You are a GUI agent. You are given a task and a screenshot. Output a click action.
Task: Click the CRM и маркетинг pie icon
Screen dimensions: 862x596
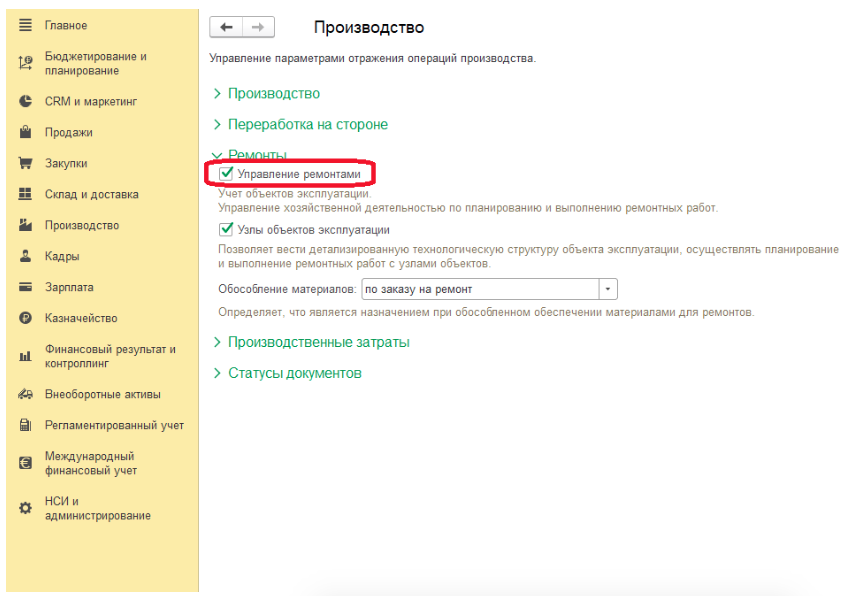coord(25,101)
